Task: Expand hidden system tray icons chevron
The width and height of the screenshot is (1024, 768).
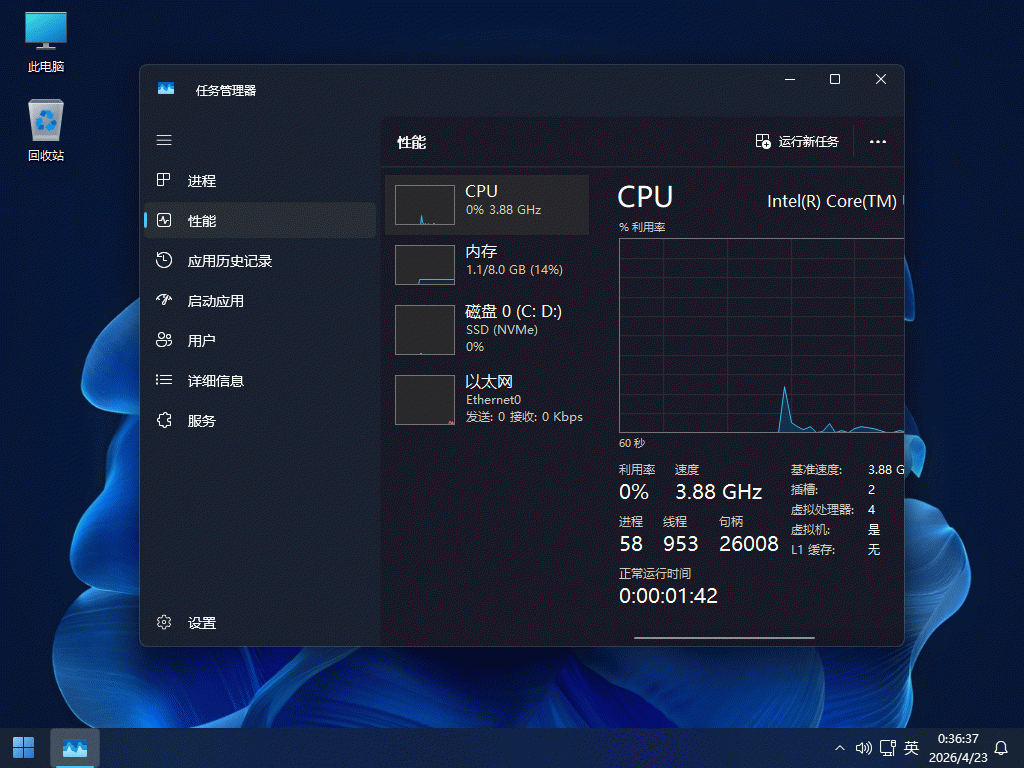Action: point(840,748)
